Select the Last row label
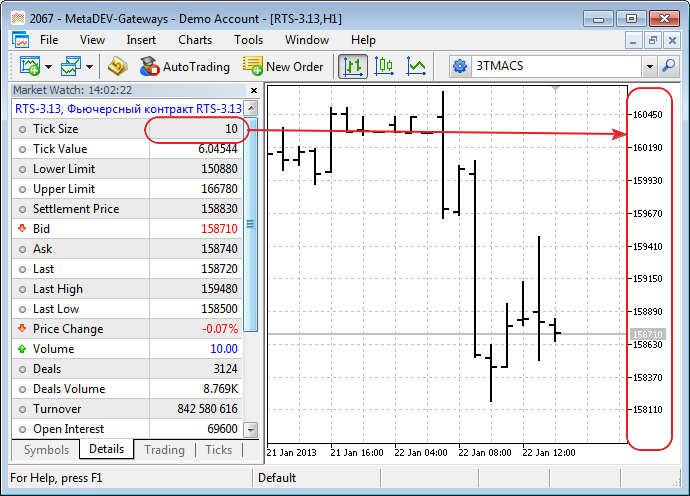The image size is (690, 496). (x=44, y=269)
